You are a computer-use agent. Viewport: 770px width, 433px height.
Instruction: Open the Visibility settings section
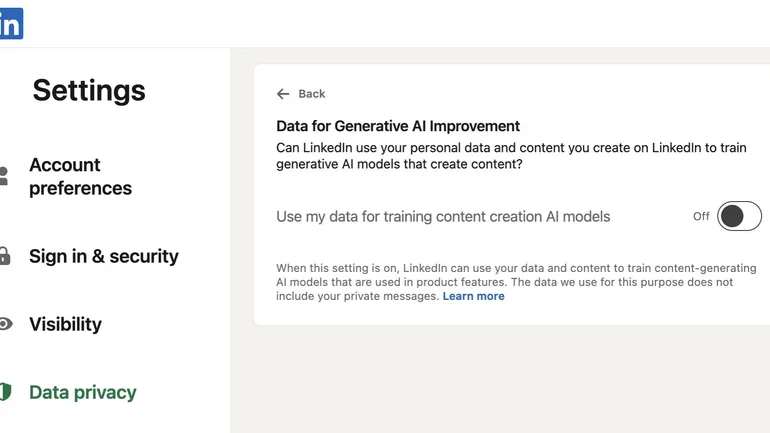point(65,324)
